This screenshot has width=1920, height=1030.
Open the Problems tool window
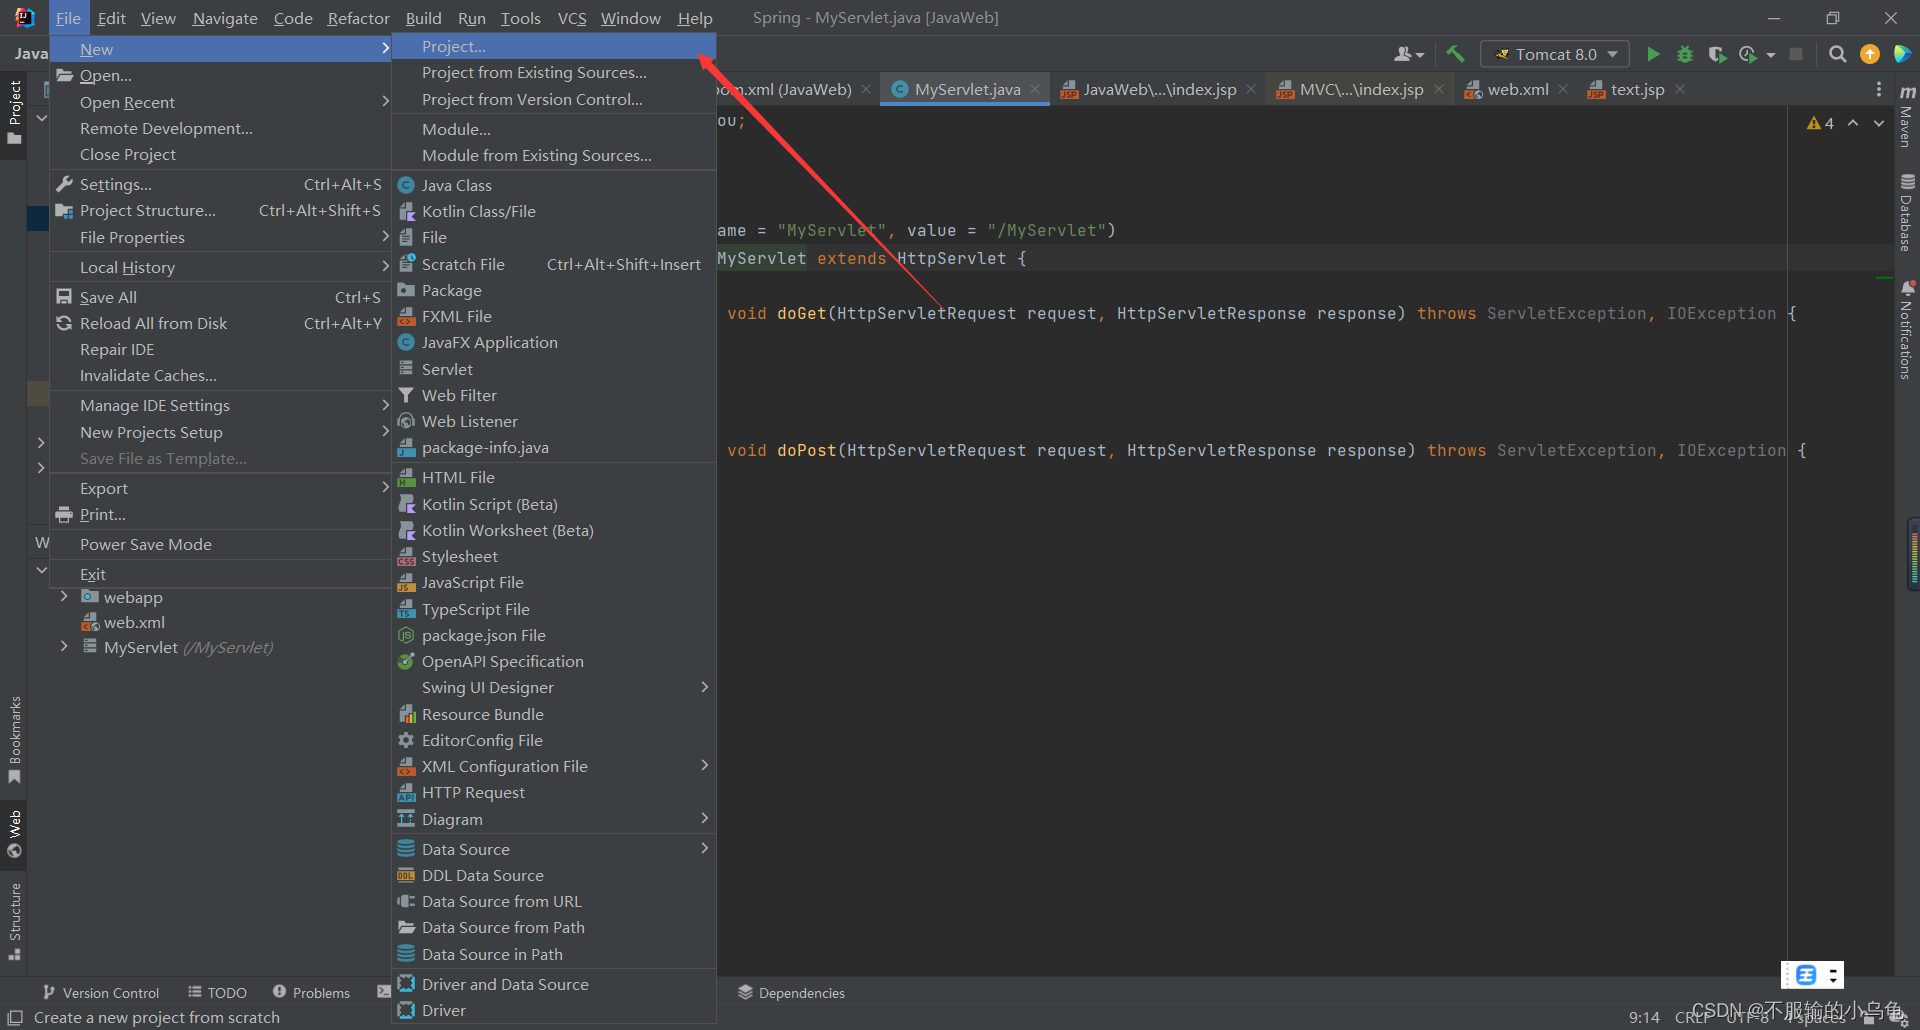(311, 992)
